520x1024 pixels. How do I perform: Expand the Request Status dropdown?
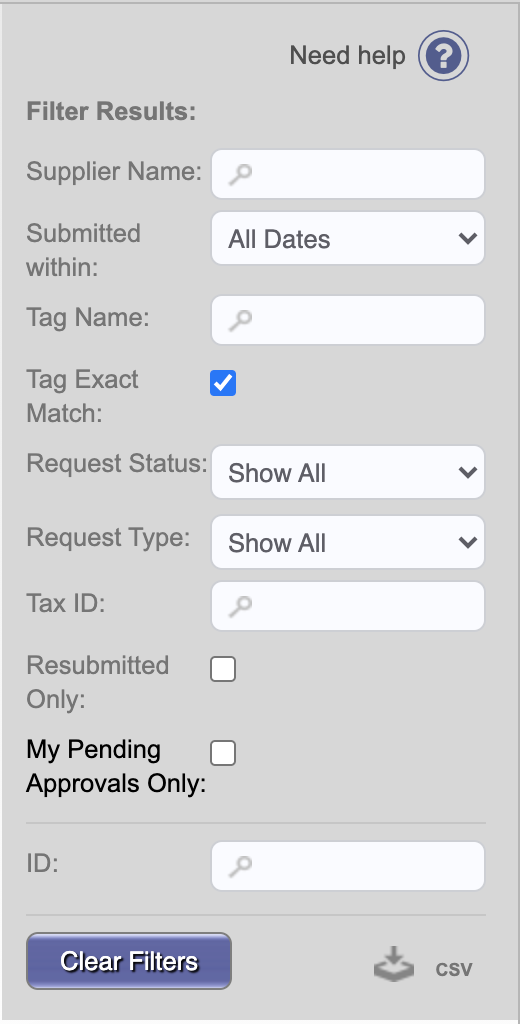348,472
